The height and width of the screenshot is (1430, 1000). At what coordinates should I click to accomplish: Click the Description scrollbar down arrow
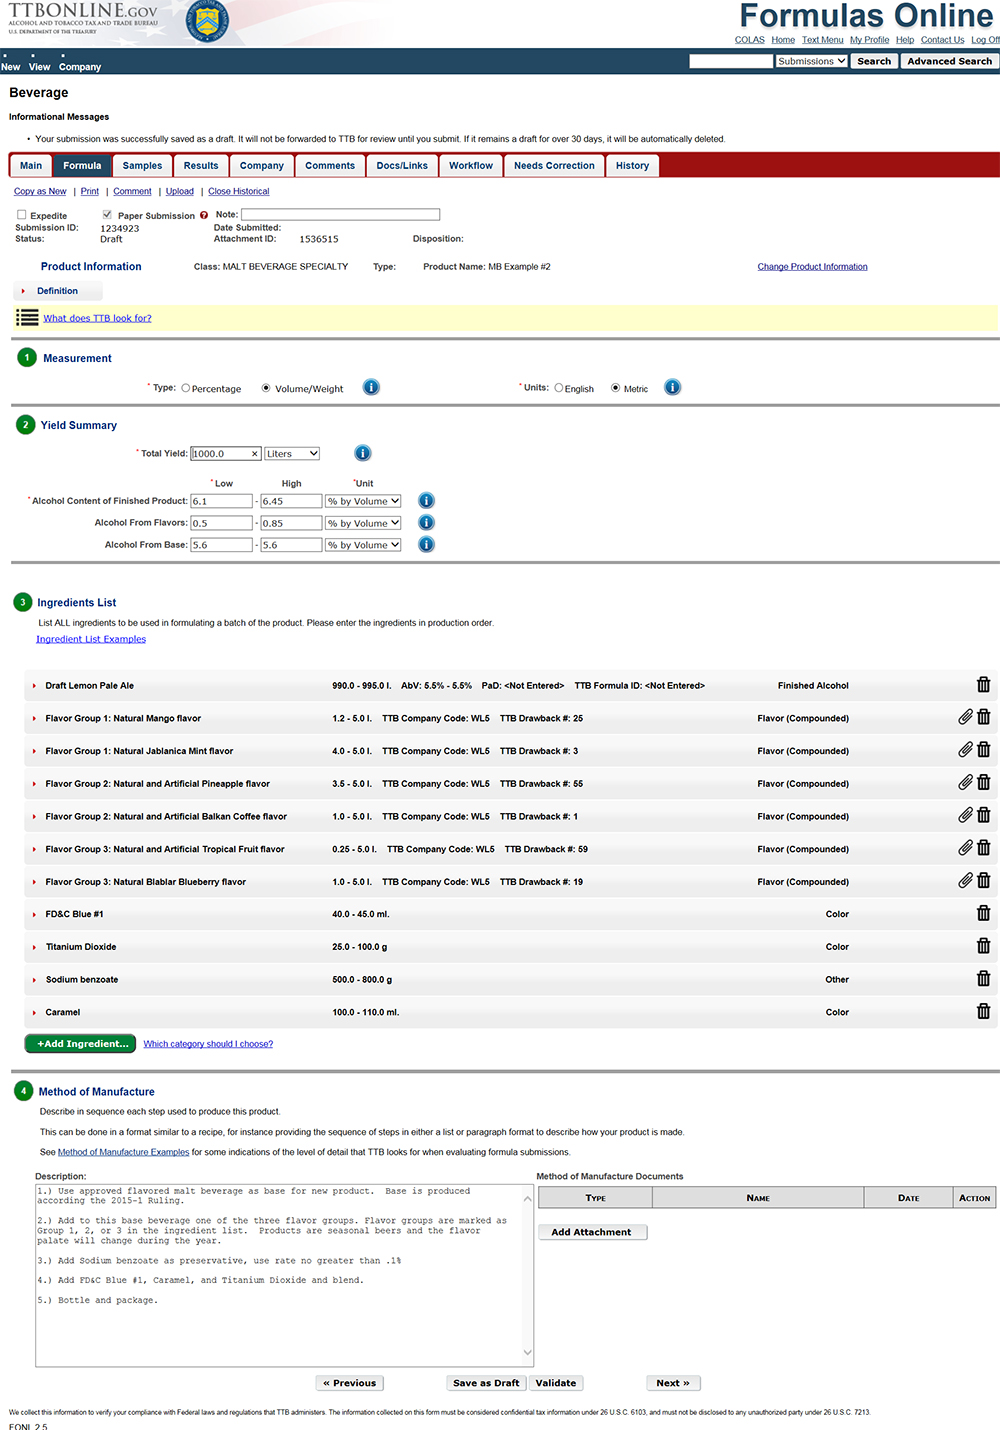(528, 1353)
